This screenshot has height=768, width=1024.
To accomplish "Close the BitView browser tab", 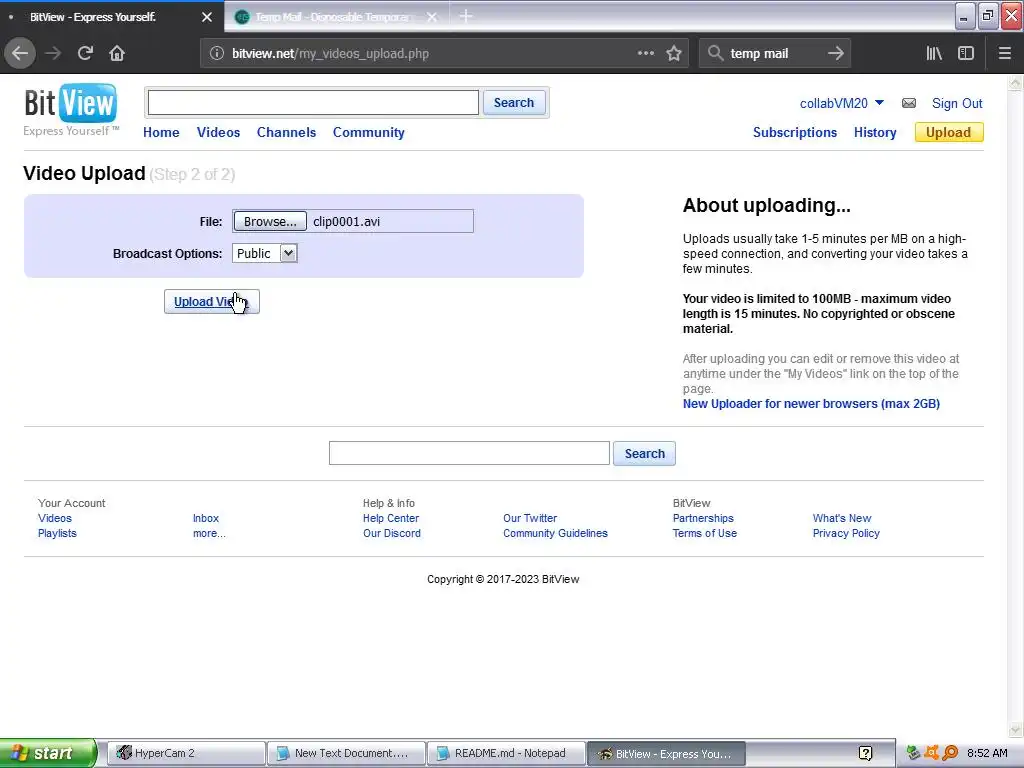I will [x=206, y=17].
